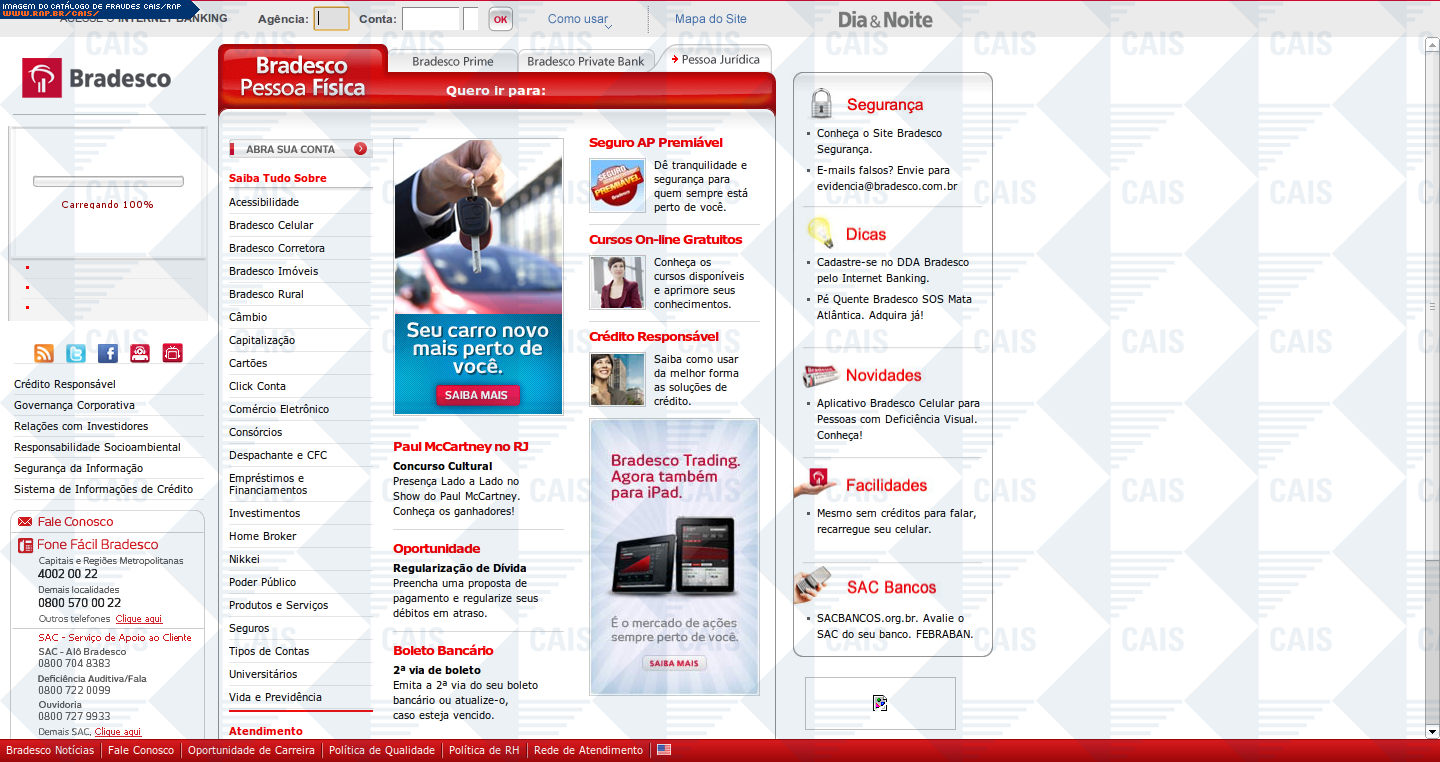Switch to Bradesco Prime tab
Viewport: 1440px width, 762px height.
452,61
